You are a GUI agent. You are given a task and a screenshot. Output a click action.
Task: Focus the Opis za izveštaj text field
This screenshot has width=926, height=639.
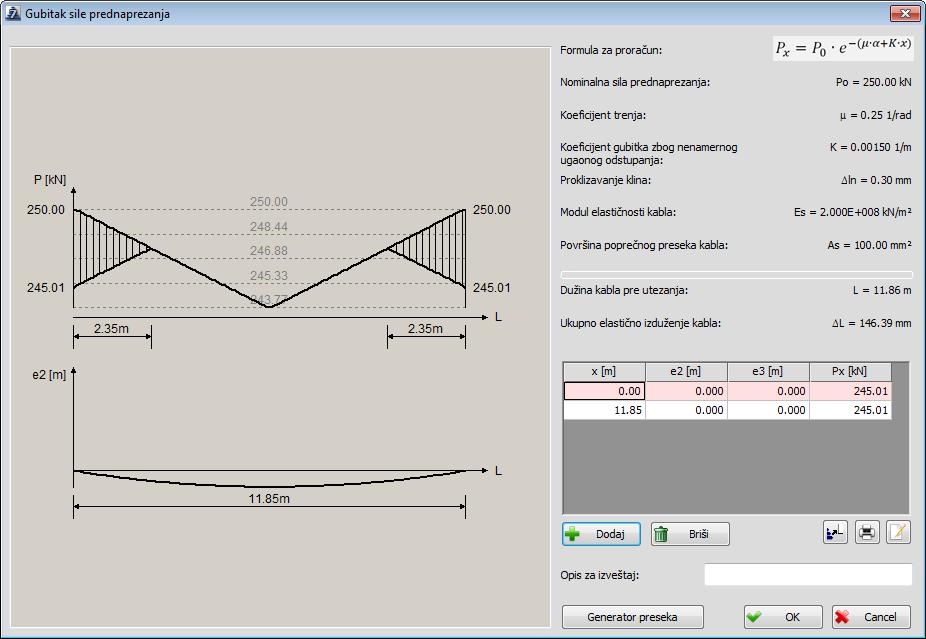[808, 574]
